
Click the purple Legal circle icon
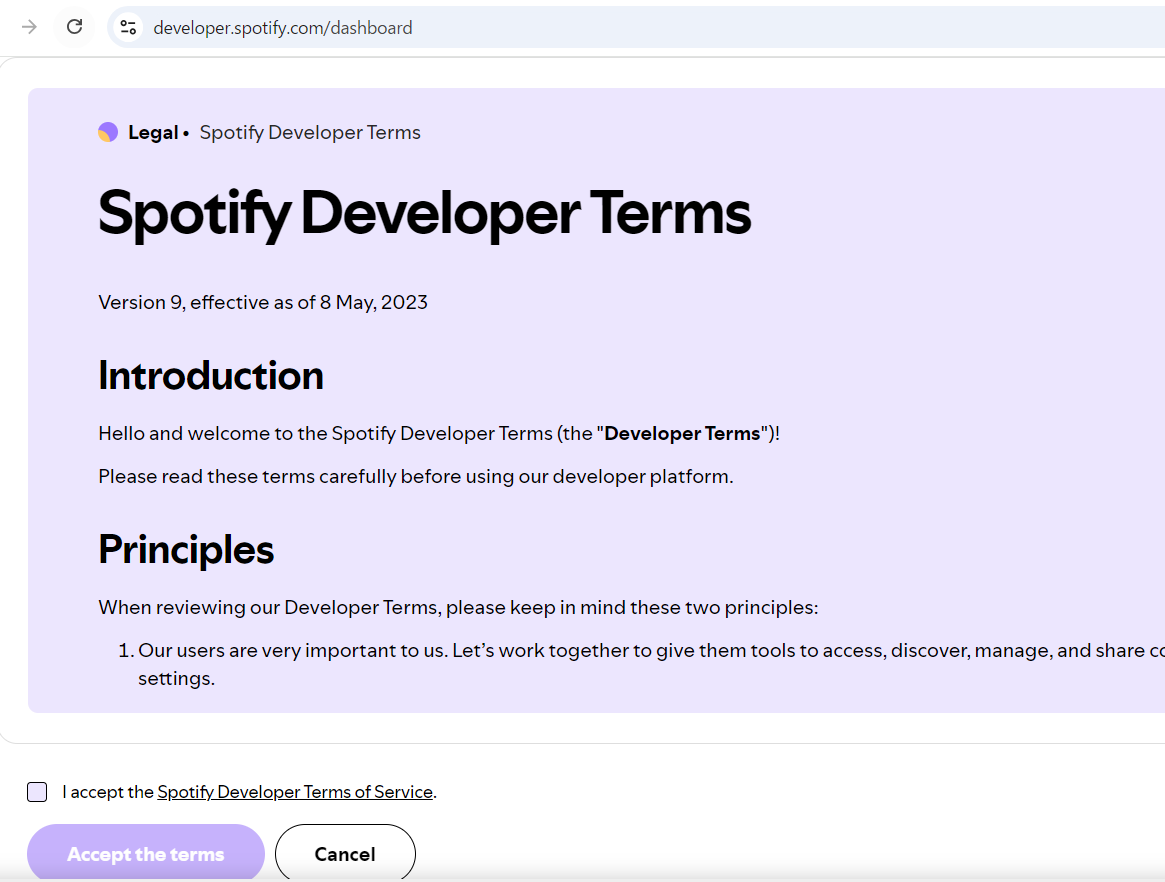(108, 132)
